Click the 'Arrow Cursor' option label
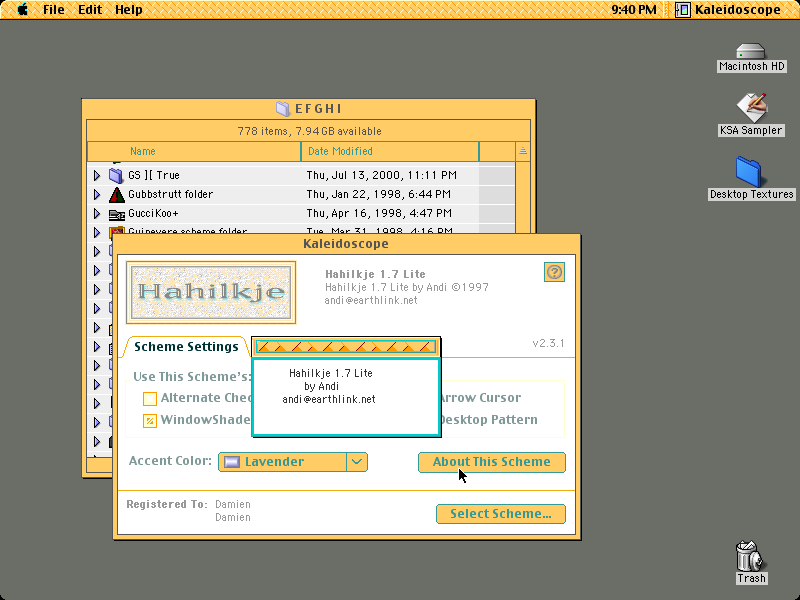The height and width of the screenshot is (600, 800). [x=481, y=398]
